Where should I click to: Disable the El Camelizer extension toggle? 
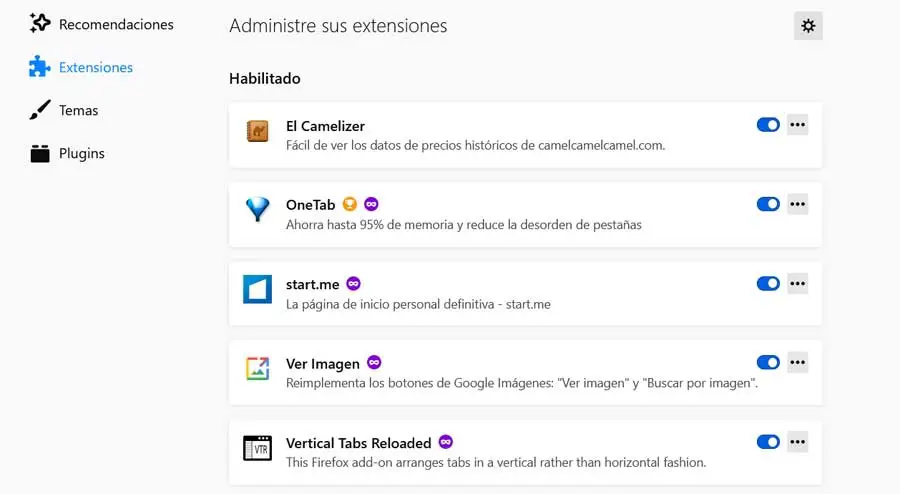768,125
